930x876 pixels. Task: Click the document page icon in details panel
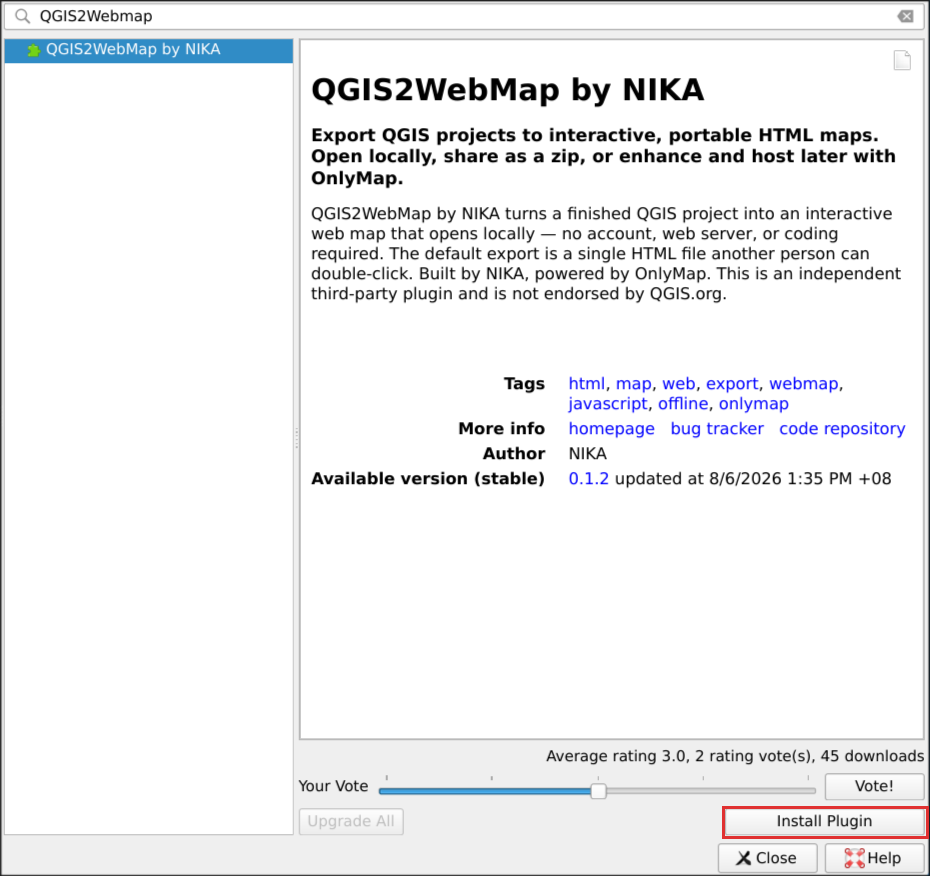(x=902, y=60)
